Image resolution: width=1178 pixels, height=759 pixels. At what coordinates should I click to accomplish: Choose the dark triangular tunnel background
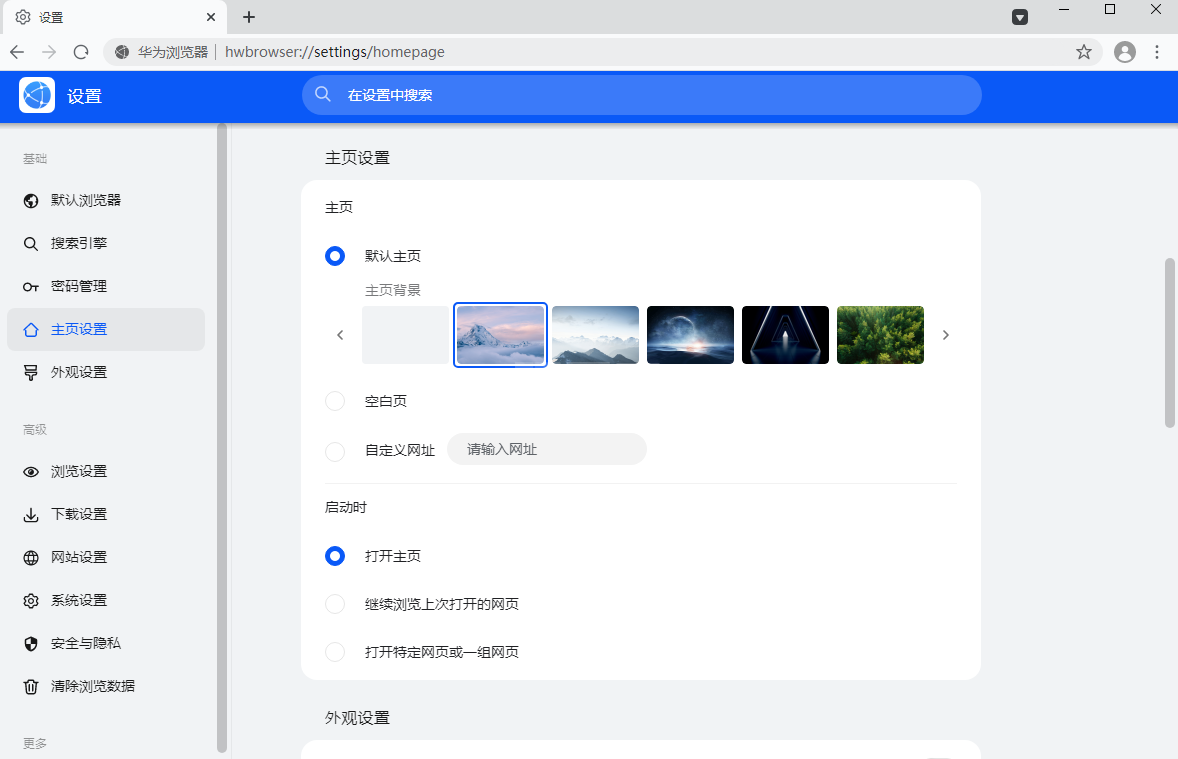pyautogui.click(x=785, y=335)
